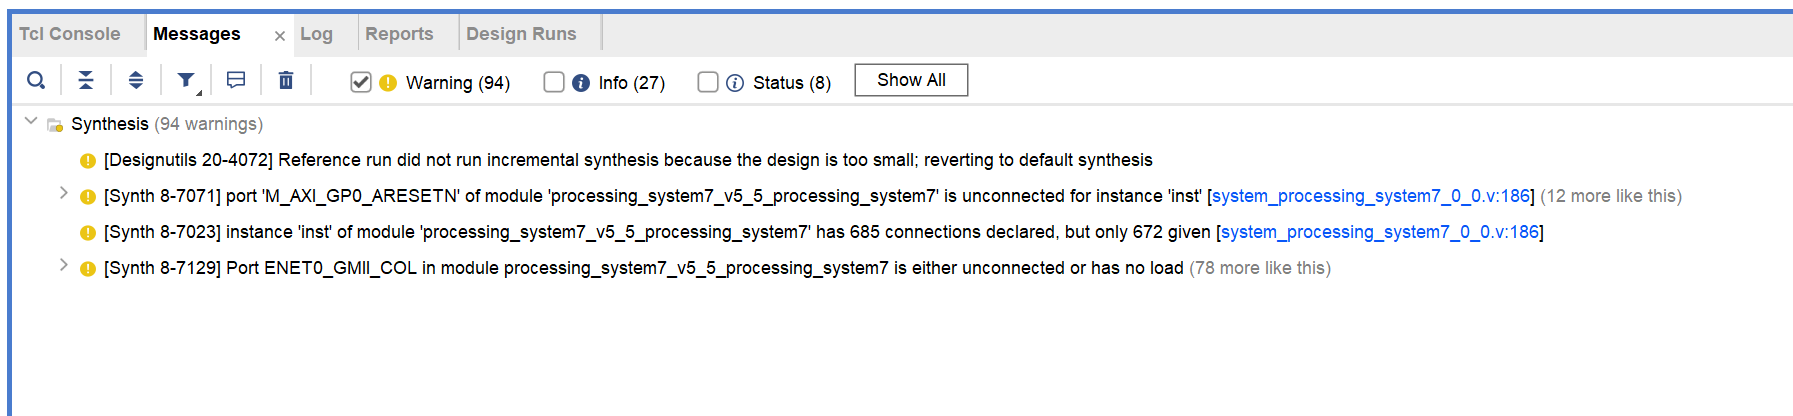
Task: Open the message filter funnel icon
Action: tap(186, 81)
